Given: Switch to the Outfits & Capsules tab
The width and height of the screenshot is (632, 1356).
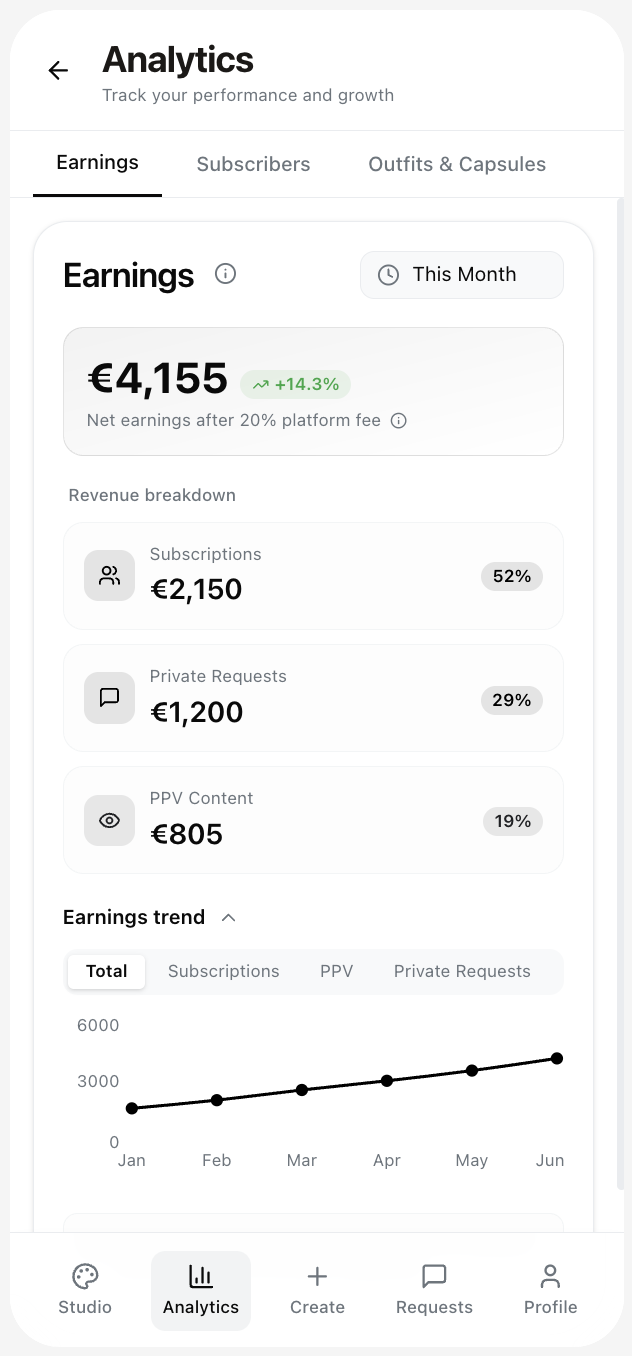Looking at the screenshot, I should point(457,164).
